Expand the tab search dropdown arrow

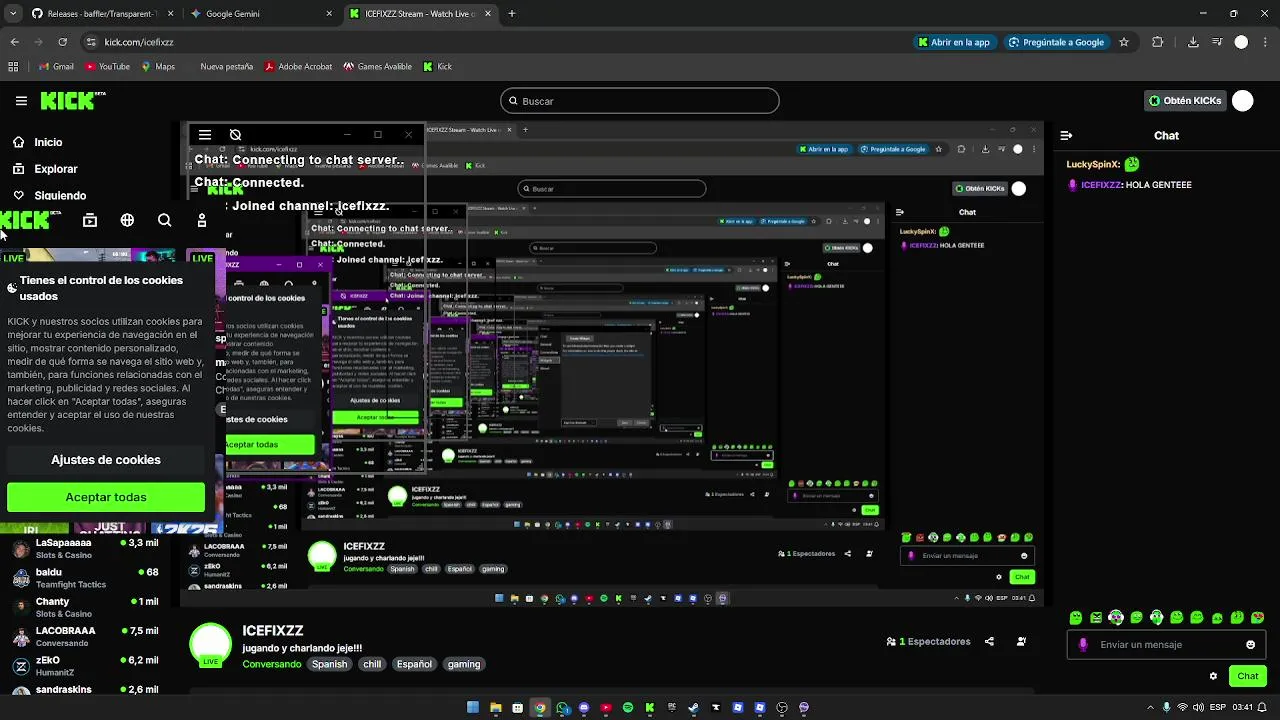click(13, 14)
